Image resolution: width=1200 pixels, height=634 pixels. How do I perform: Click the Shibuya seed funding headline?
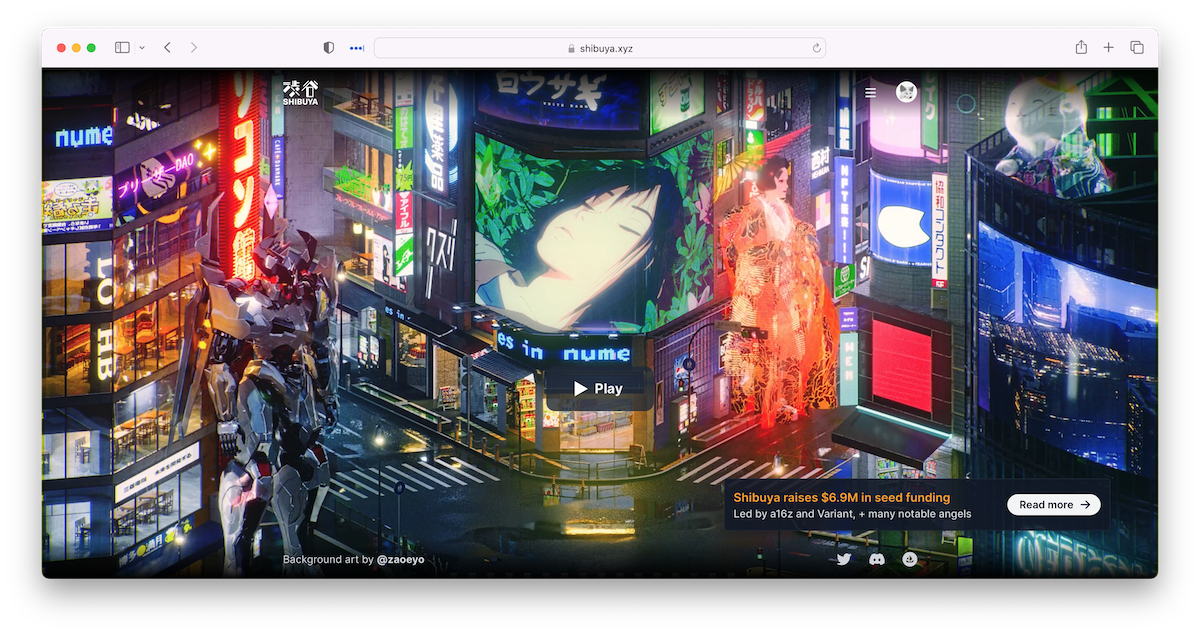pos(841,497)
